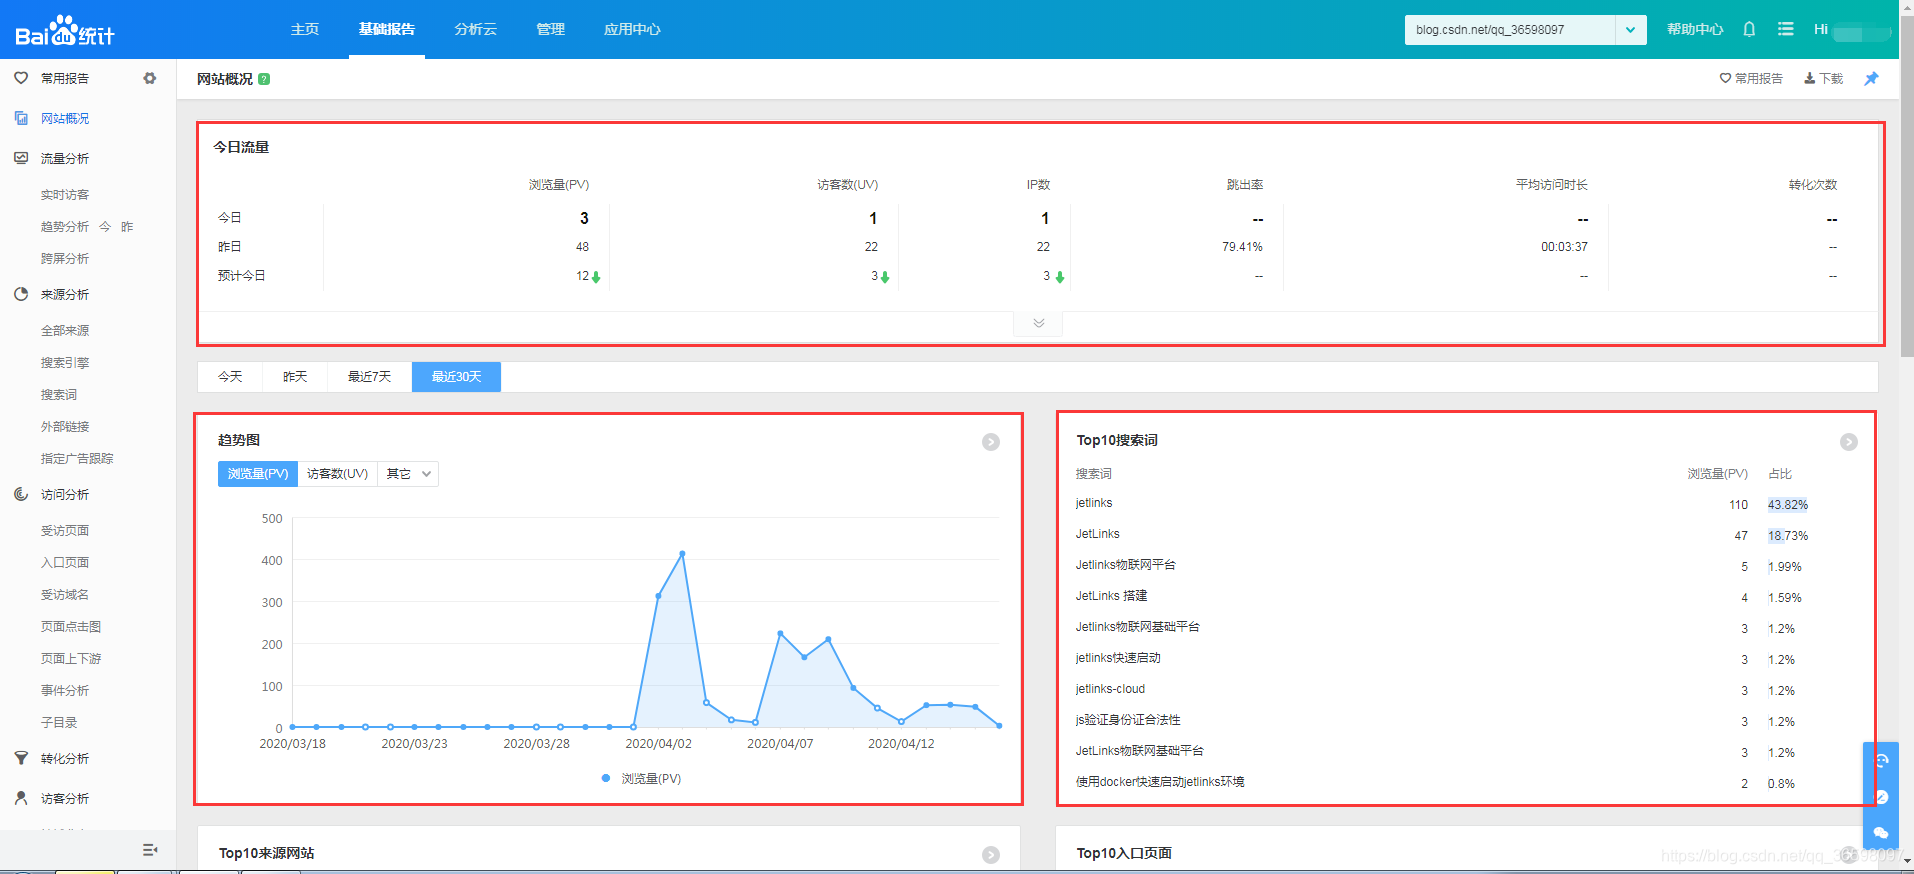Open the 其它 metric dropdown
The width and height of the screenshot is (1914, 874).
pos(408,474)
